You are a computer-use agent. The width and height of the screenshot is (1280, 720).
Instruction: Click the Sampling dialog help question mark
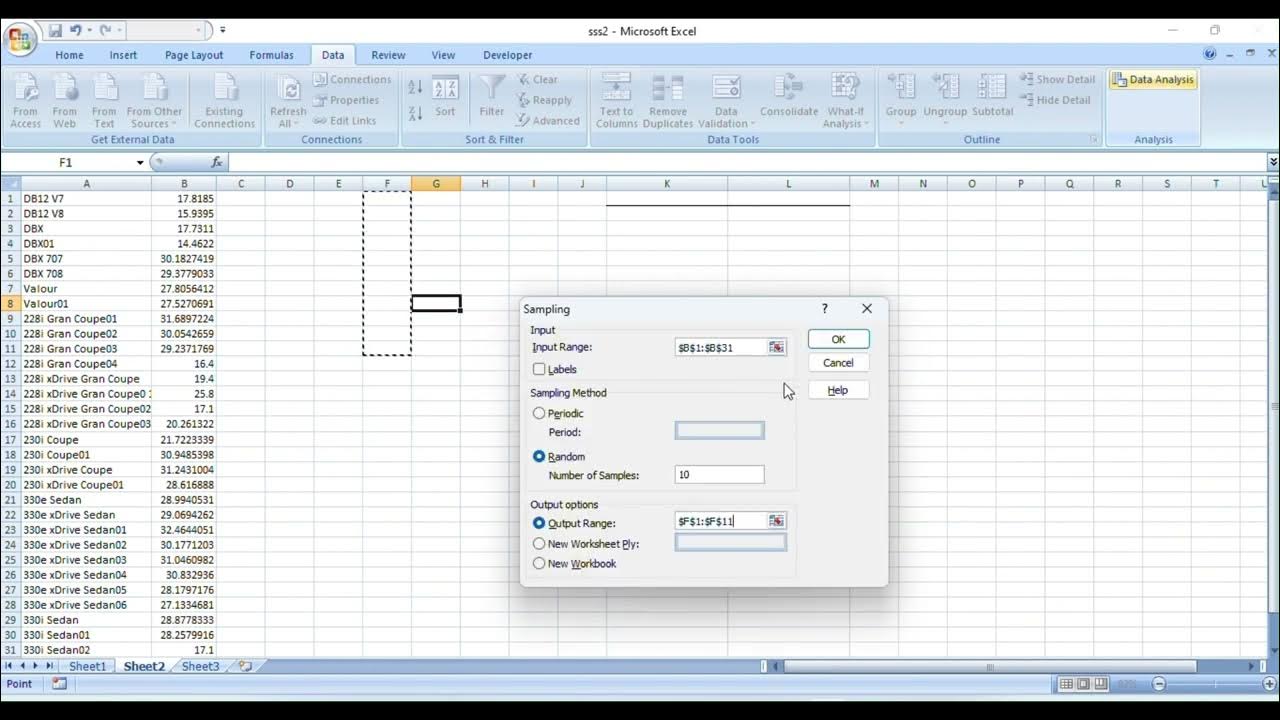825,309
